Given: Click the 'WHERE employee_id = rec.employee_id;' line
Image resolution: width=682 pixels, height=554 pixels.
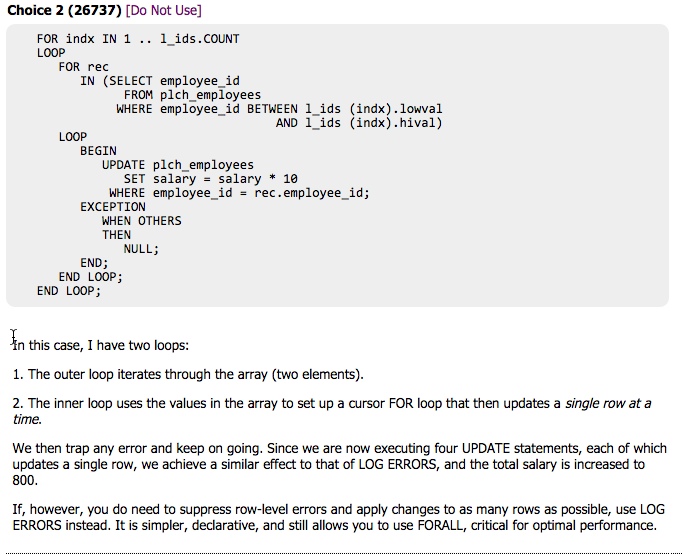Looking at the screenshot, I should tap(239, 193).
